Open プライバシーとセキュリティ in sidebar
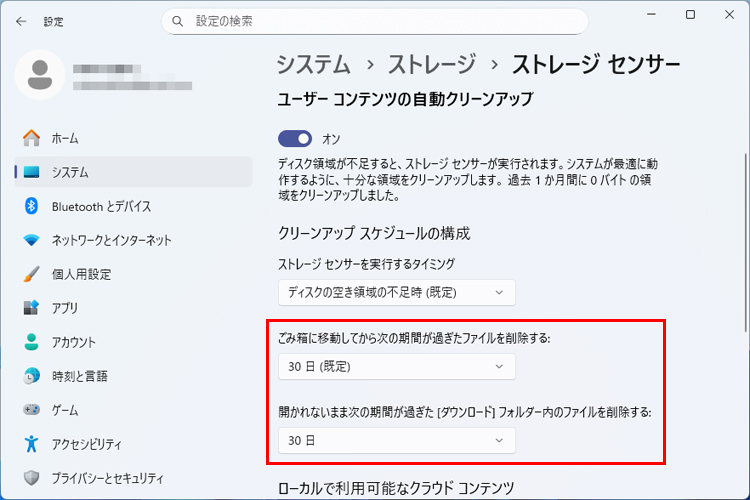Image resolution: width=750 pixels, height=500 pixels. pos(108,478)
